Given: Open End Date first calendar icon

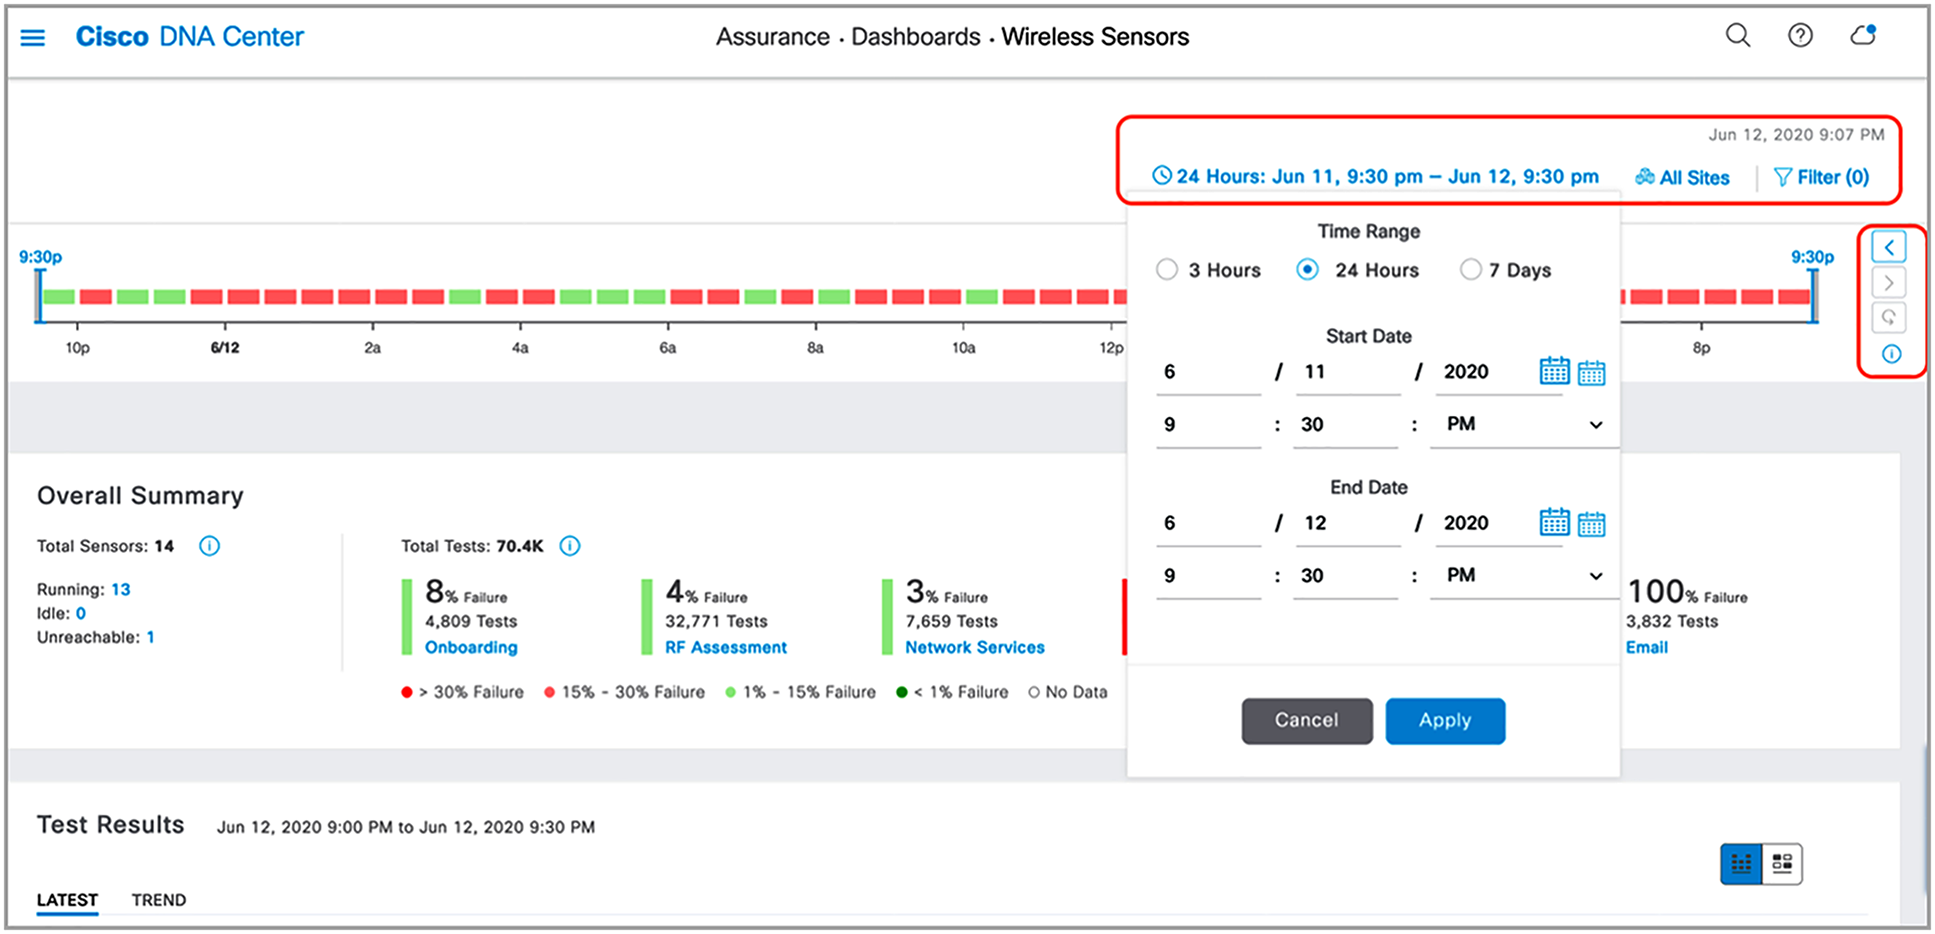Looking at the screenshot, I should pos(1554,522).
